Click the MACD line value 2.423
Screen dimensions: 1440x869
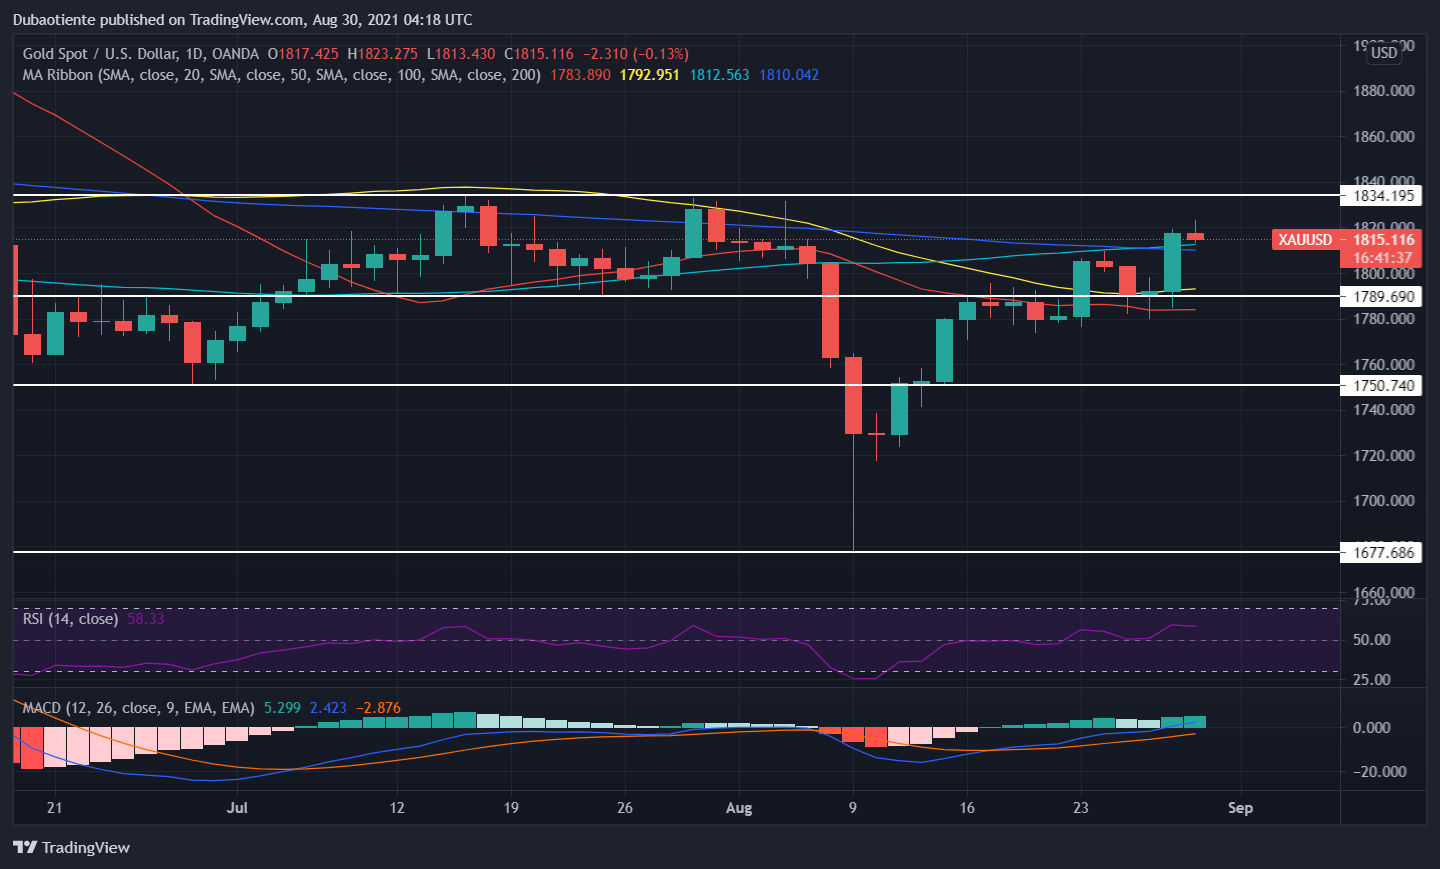pyautogui.click(x=328, y=708)
